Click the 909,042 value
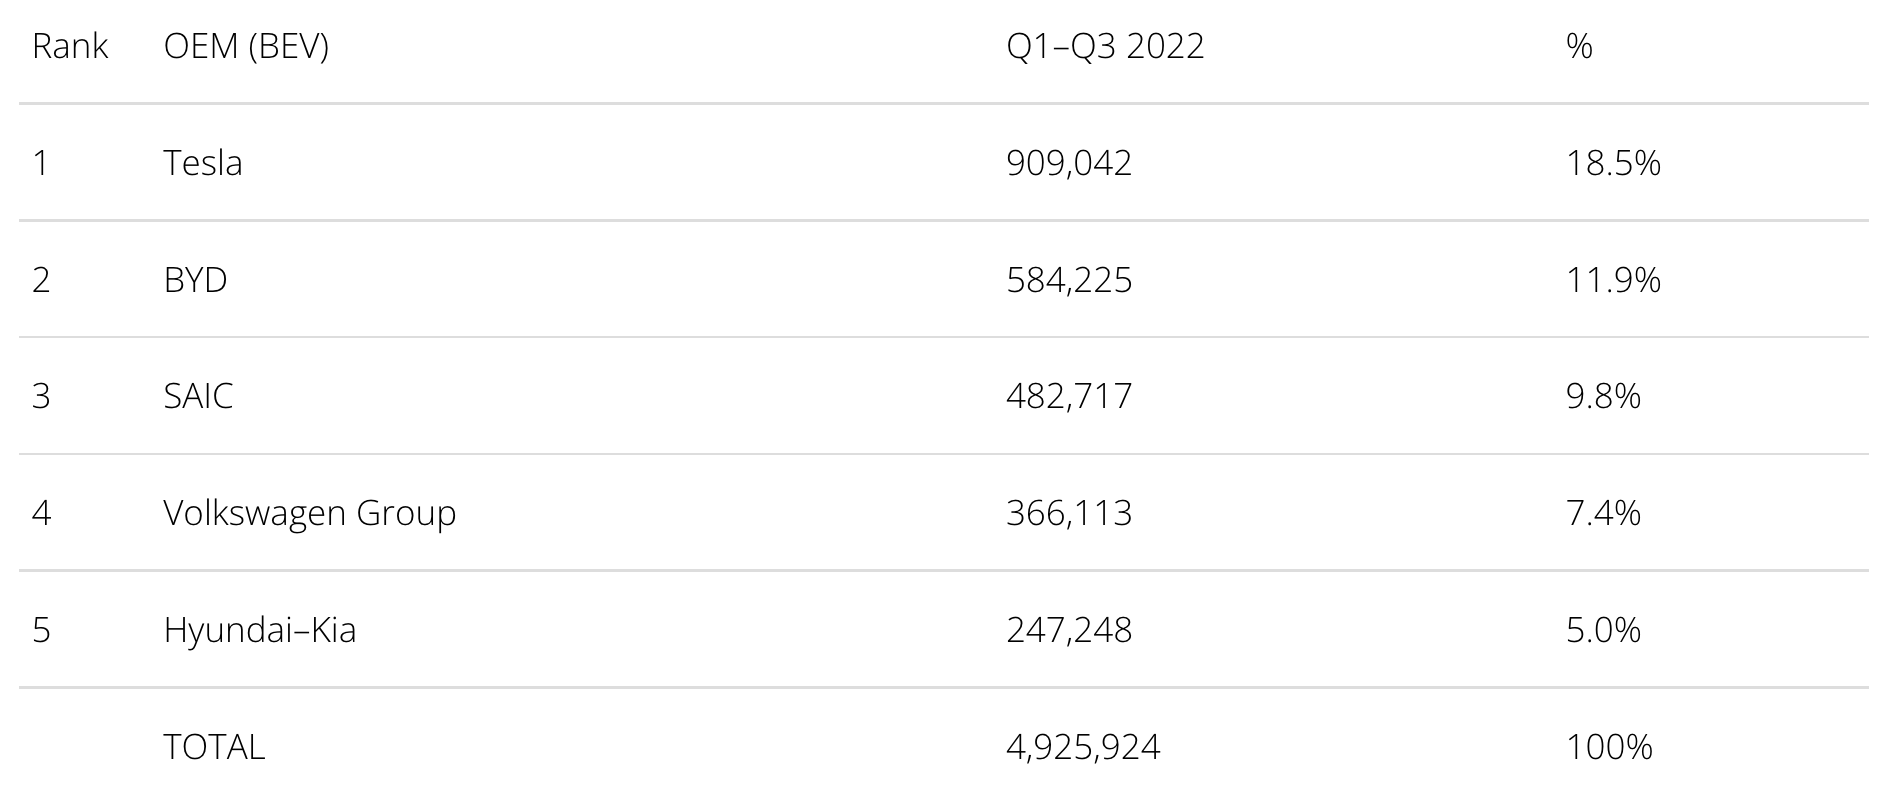The height and width of the screenshot is (794, 1890). coord(1069,163)
